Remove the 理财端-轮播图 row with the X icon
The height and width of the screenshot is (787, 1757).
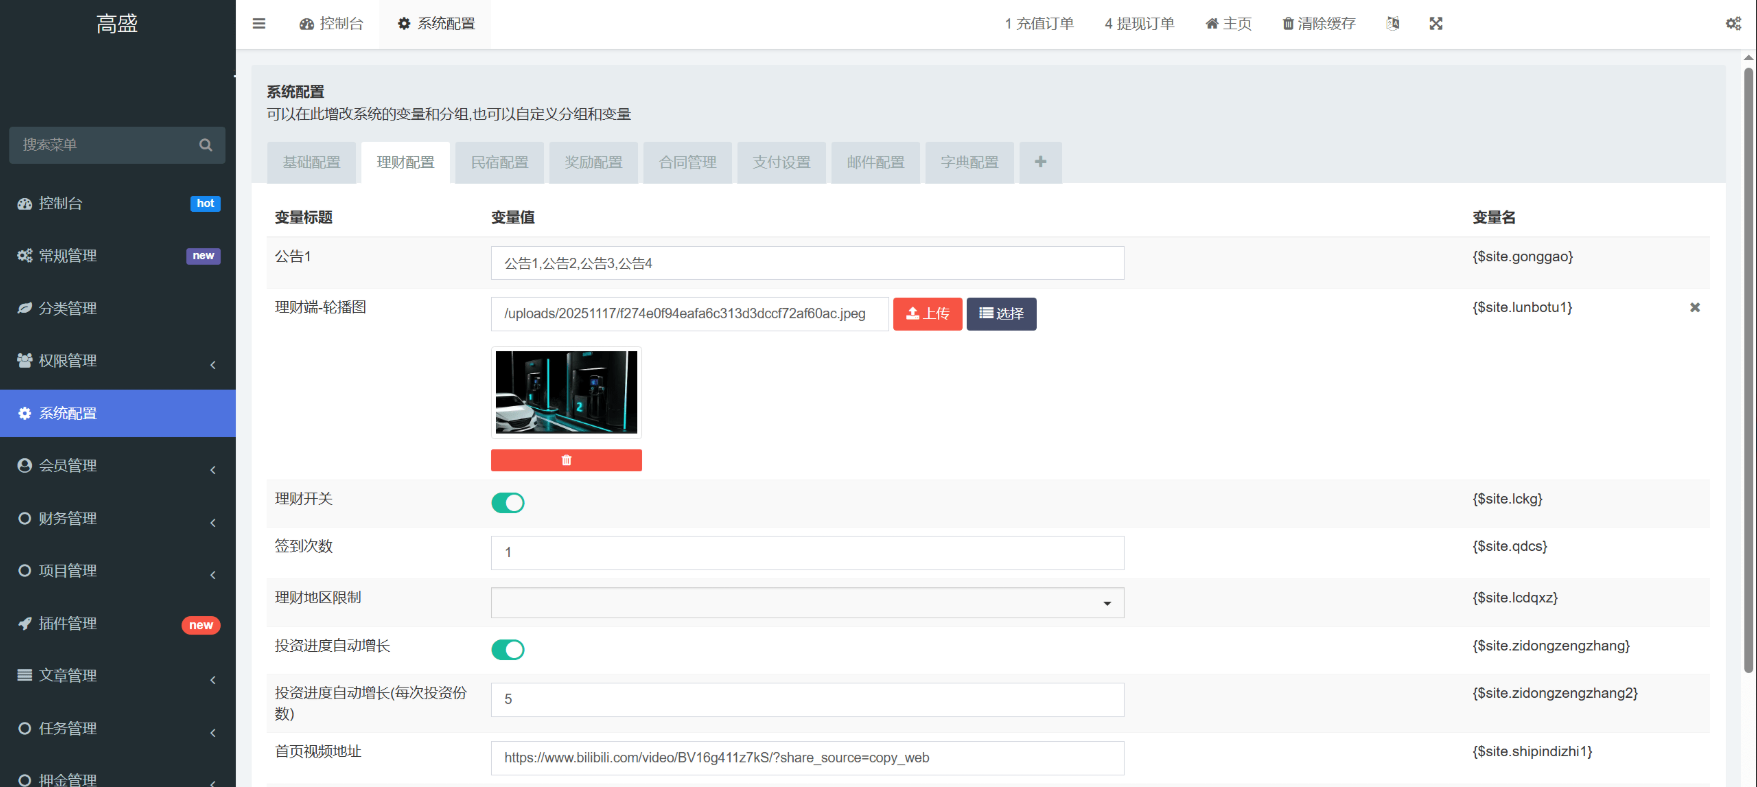click(x=1695, y=308)
